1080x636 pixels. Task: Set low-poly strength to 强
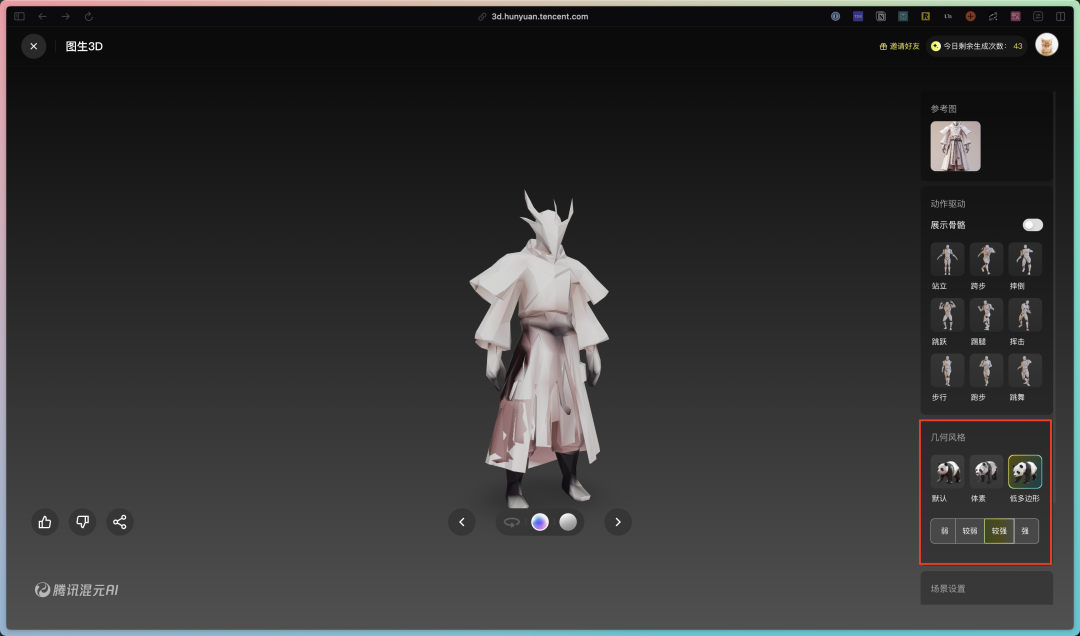[x=1026, y=531]
